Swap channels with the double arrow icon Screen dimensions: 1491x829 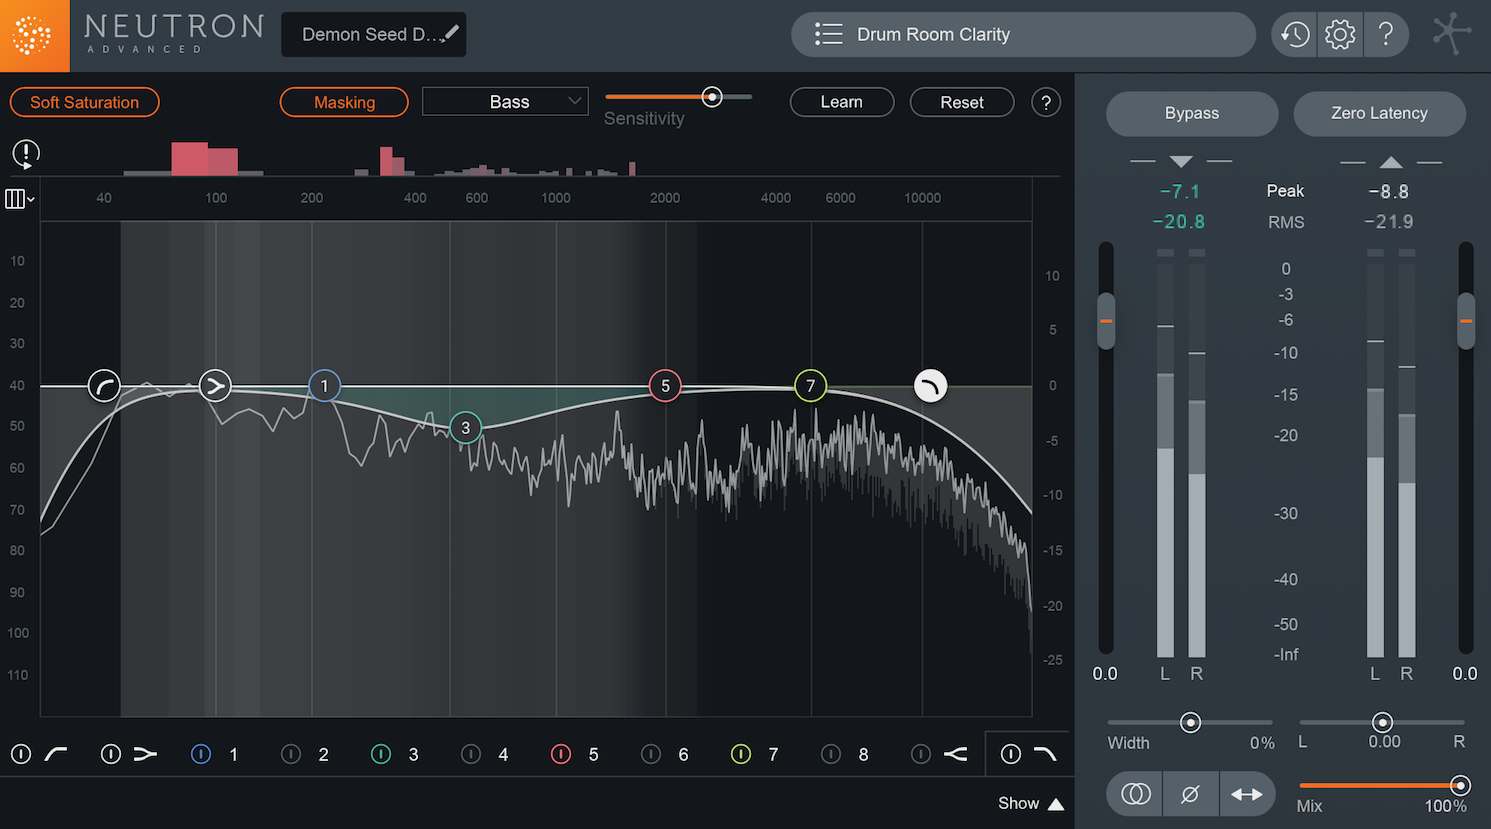click(x=1247, y=794)
